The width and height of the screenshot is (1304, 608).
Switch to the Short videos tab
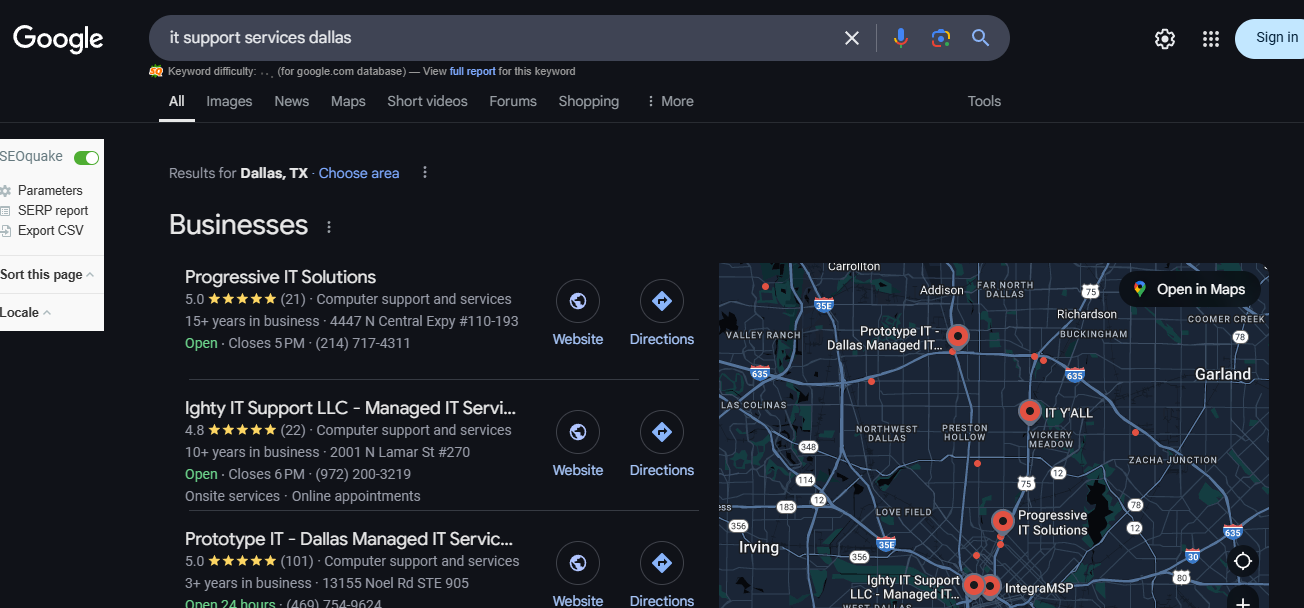[x=427, y=101]
